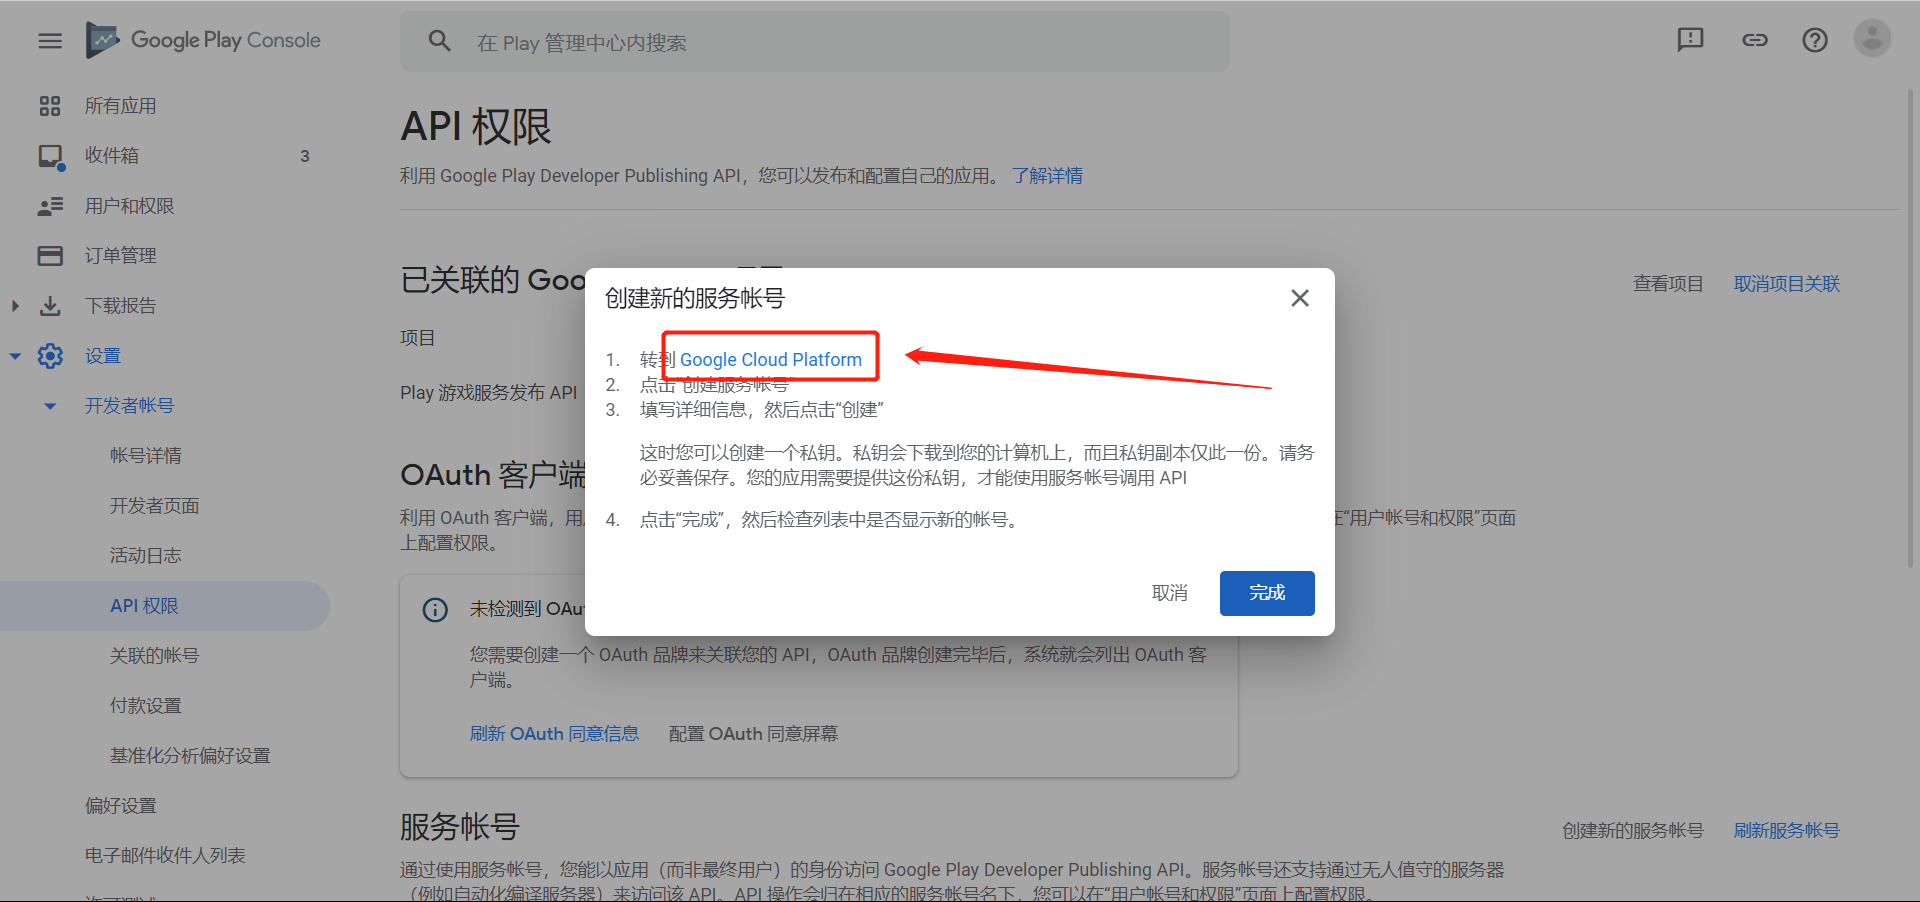The image size is (1920, 902).
Task: Open 用户和权限 in the sidebar
Action: 129,206
